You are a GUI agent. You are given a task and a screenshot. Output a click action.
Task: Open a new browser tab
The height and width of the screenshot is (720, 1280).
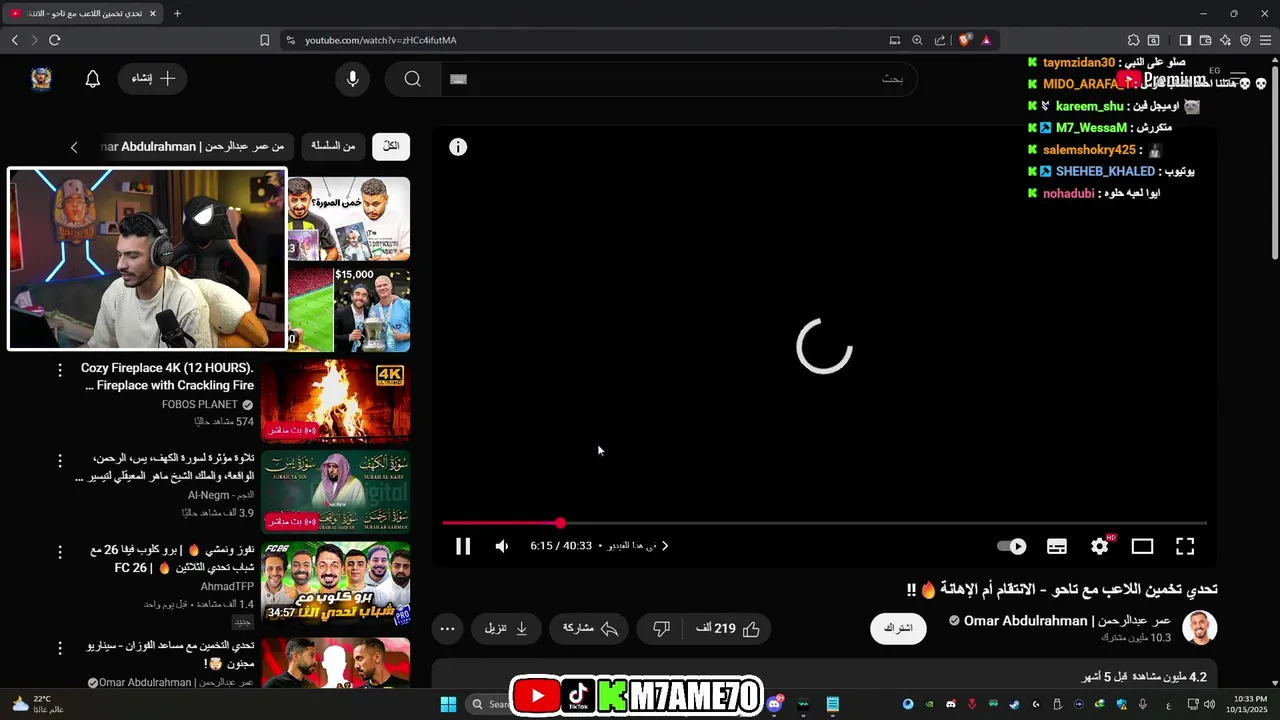[177, 13]
